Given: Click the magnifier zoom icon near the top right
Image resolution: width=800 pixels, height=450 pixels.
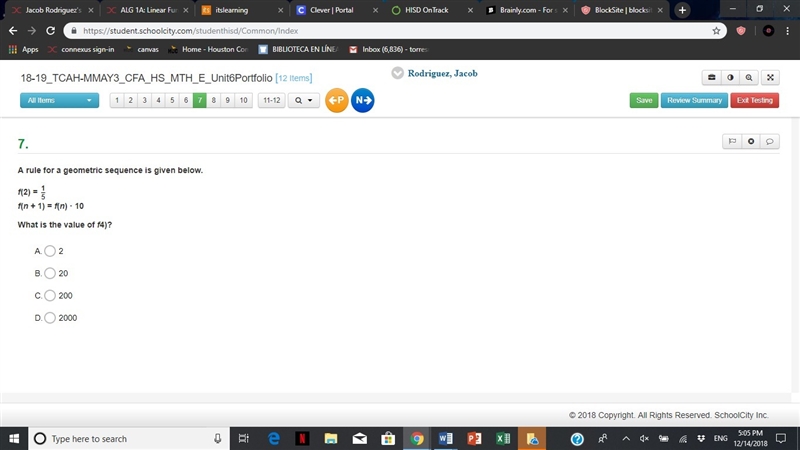Looking at the screenshot, I should [748, 78].
